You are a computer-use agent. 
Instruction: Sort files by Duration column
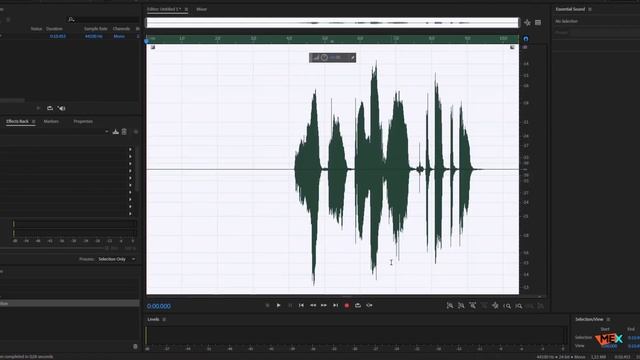(54, 29)
